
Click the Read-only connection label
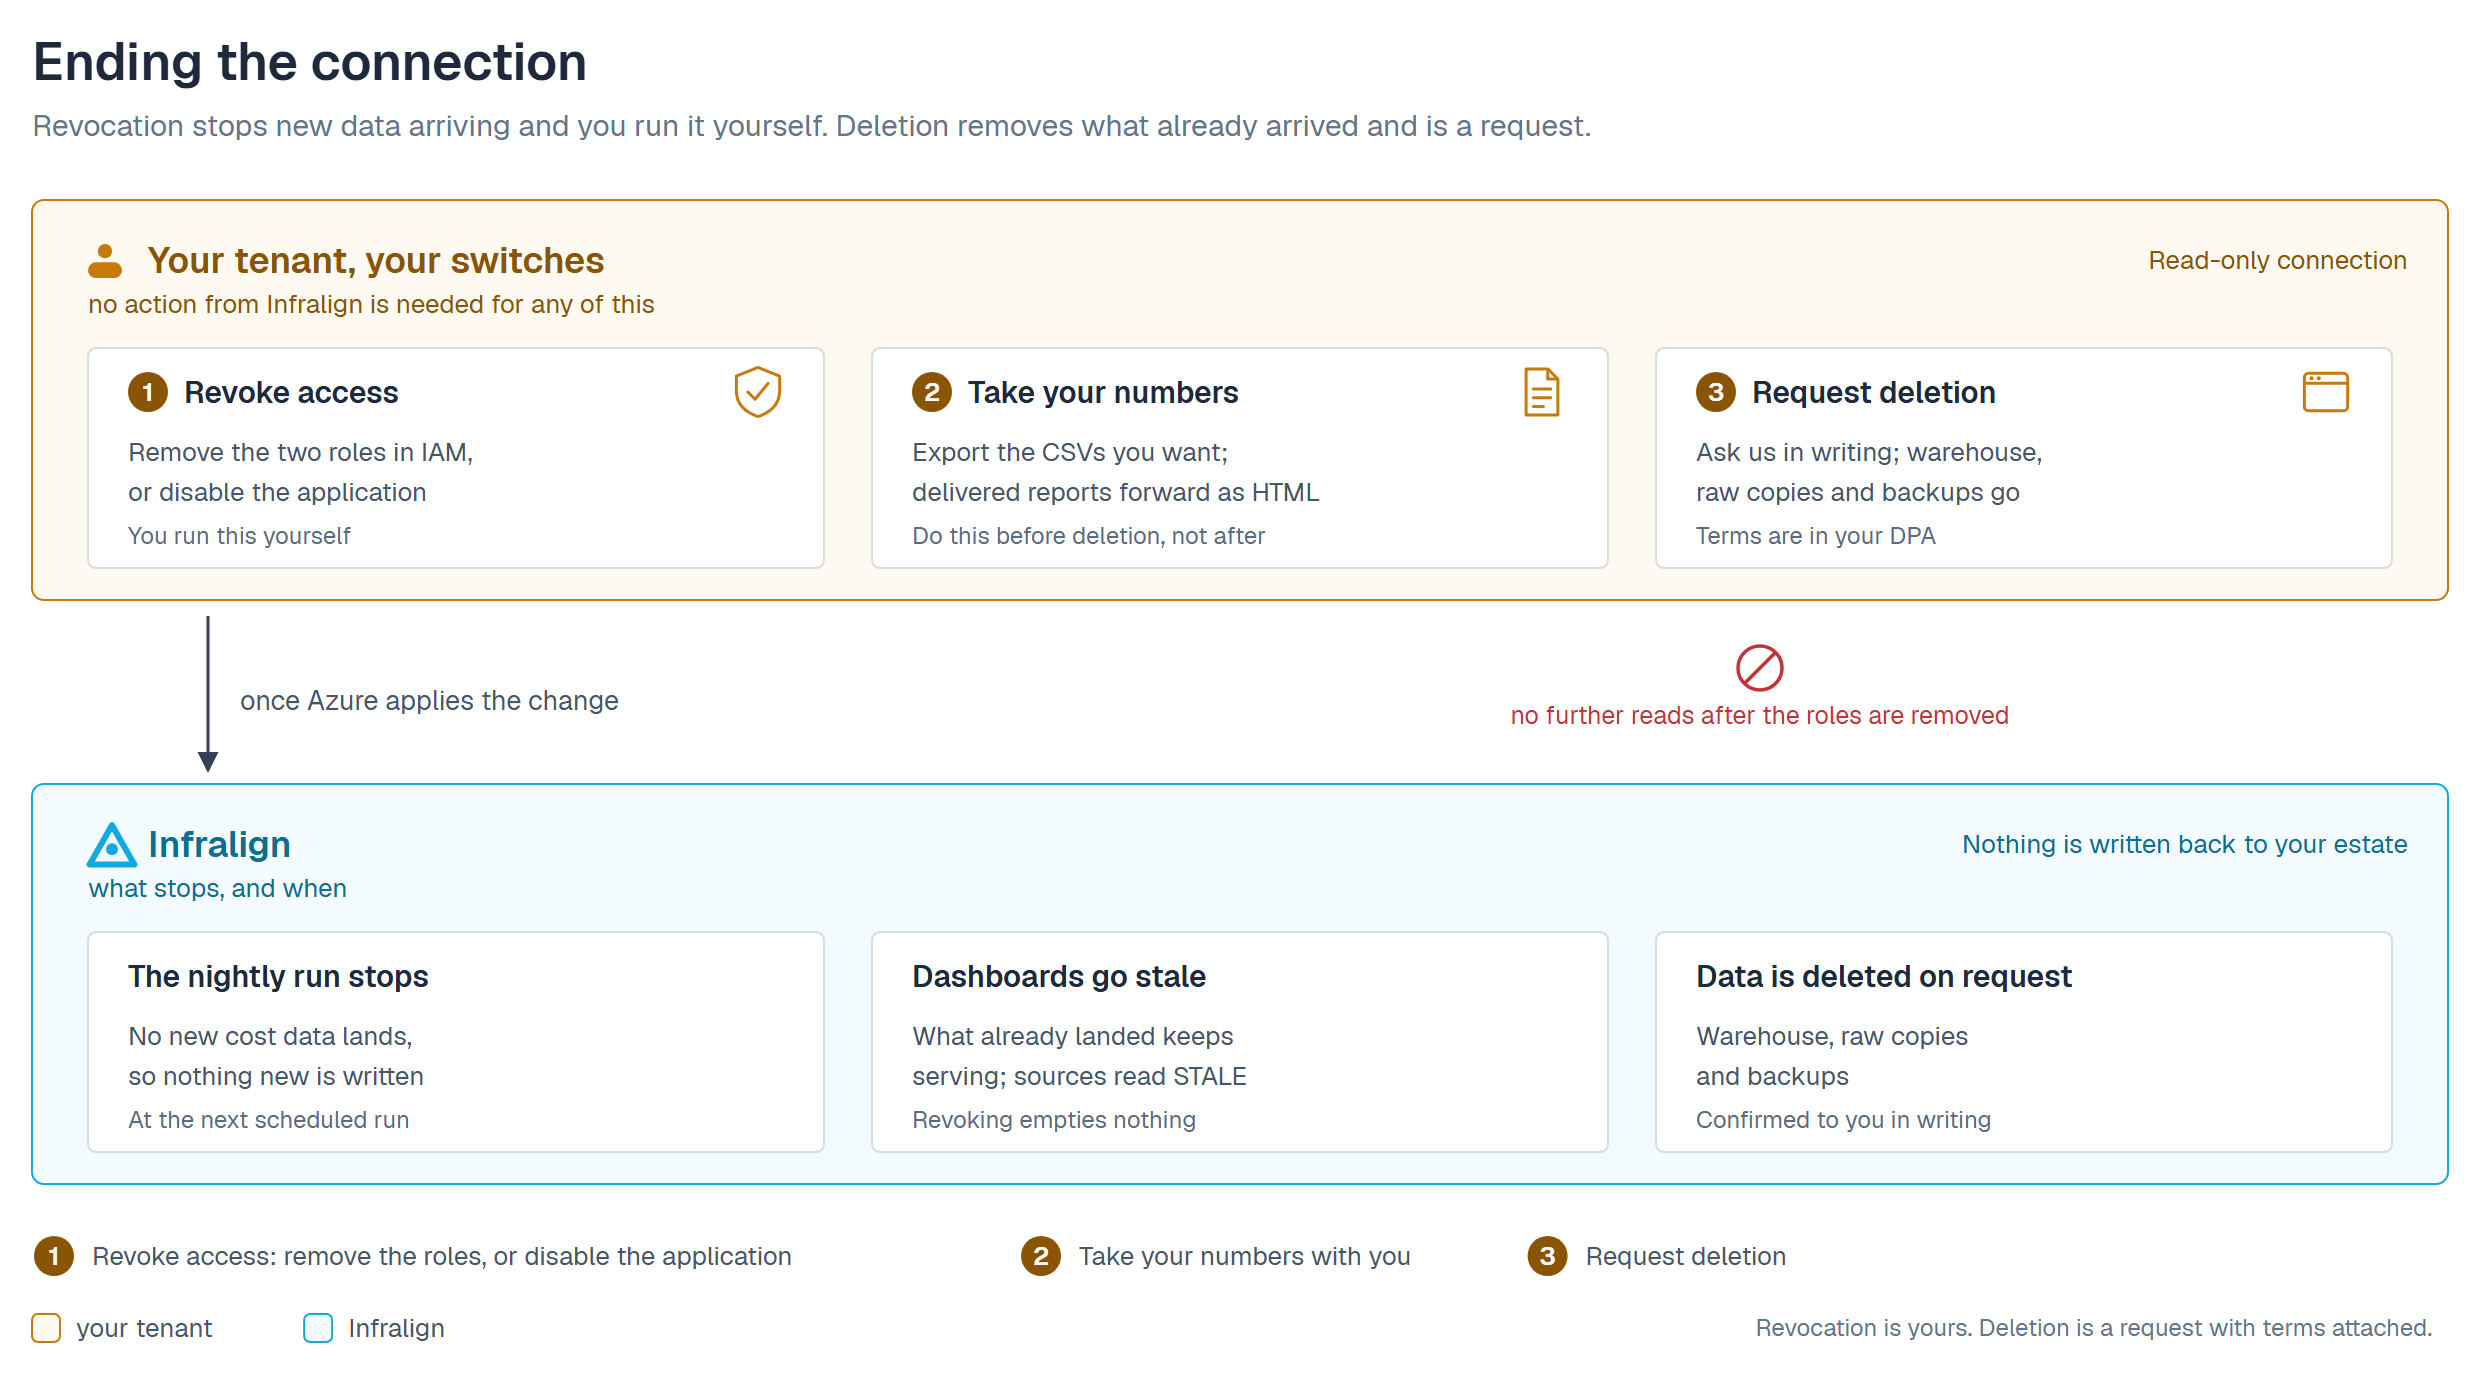tap(2277, 261)
